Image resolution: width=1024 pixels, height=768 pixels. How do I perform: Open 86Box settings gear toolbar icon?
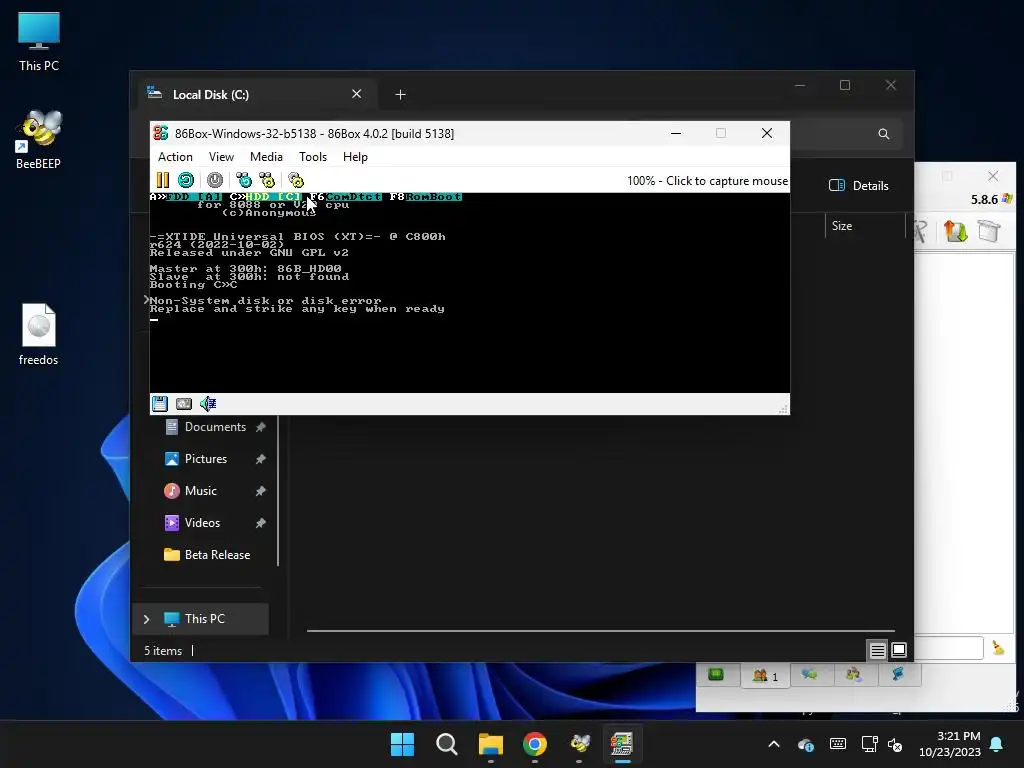296,180
